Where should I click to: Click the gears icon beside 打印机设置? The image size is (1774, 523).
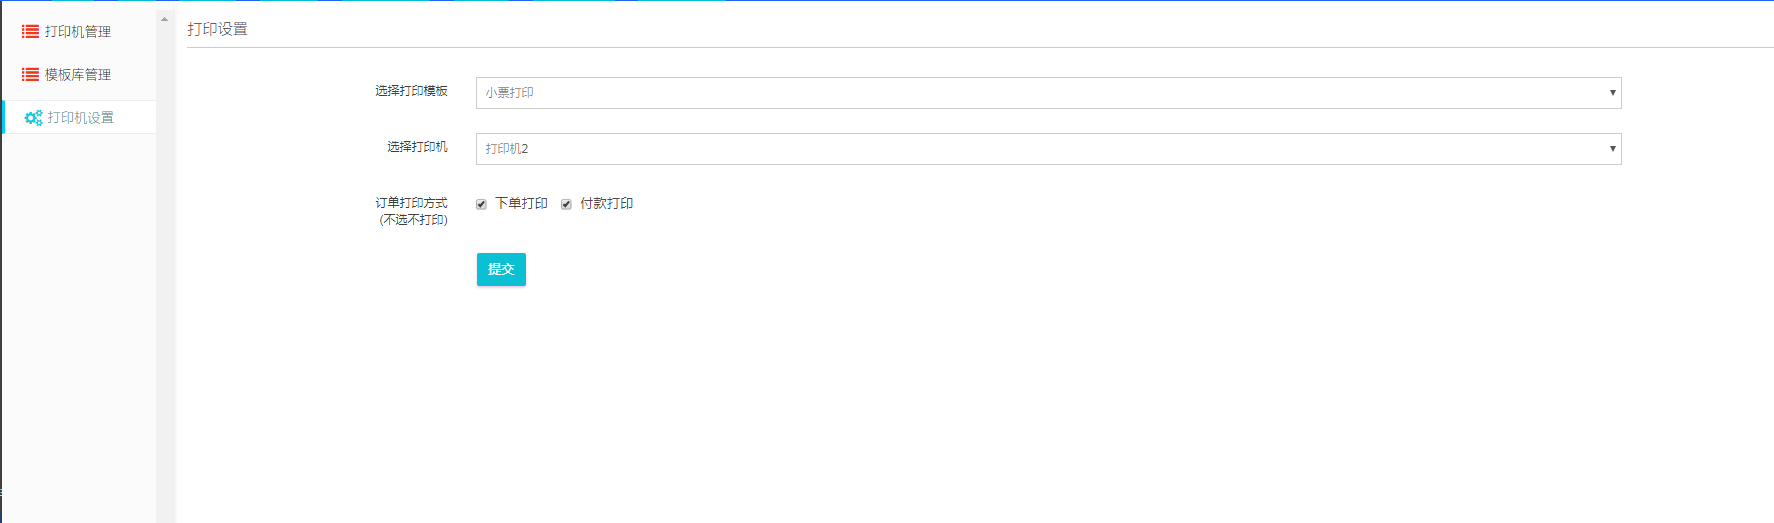pos(33,118)
